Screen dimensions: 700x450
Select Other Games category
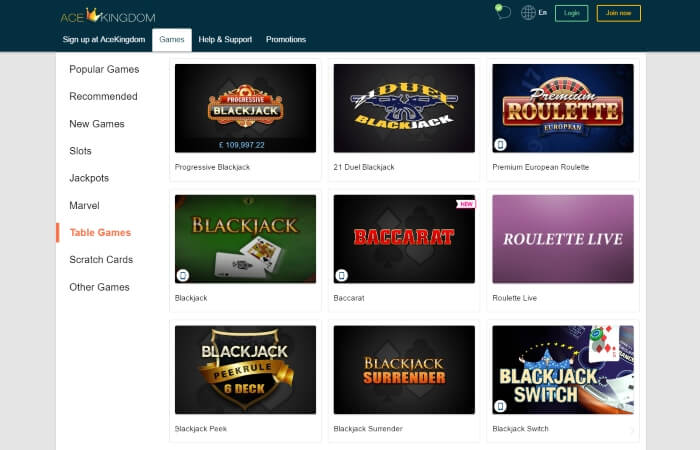pyautogui.click(x=99, y=287)
